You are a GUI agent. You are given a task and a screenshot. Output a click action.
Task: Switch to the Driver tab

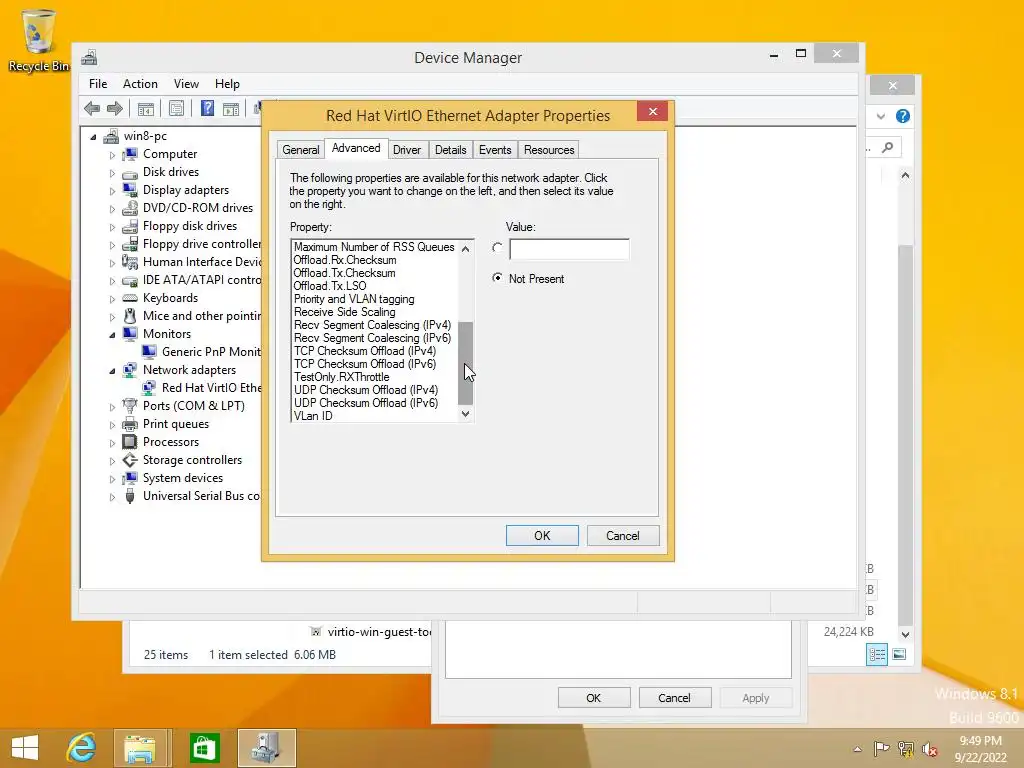point(407,150)
